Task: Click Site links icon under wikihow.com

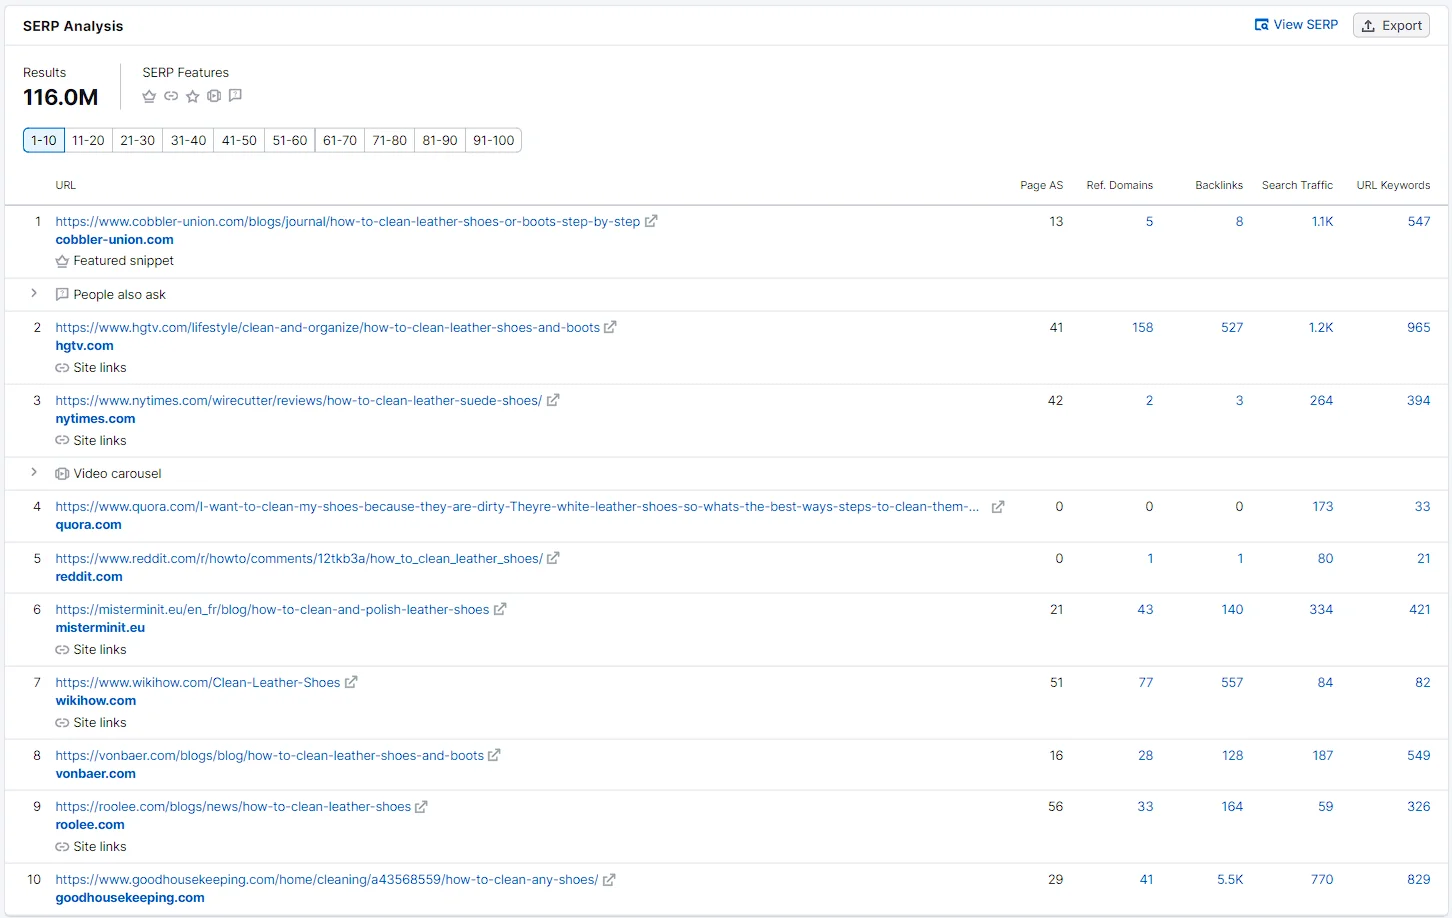Action: click(x=62, y=723)
